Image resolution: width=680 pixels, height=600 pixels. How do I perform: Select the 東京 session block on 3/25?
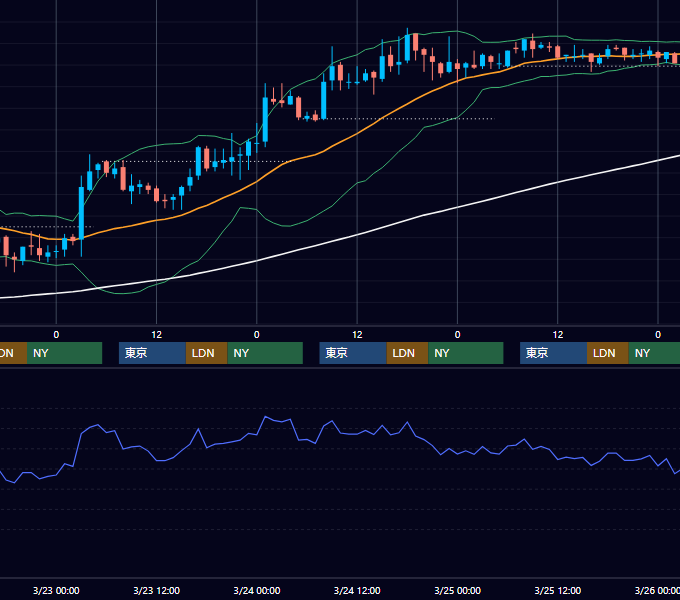click(x=554, y=353)
